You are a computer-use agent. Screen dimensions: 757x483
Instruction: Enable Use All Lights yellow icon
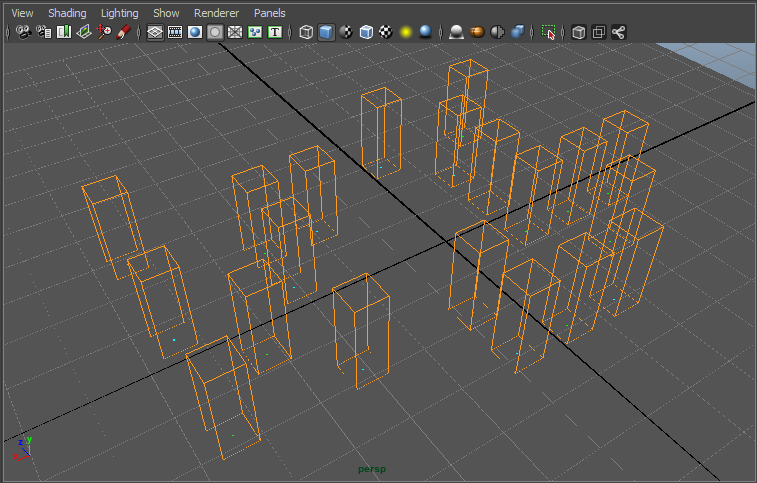click(x=406, y=32)
